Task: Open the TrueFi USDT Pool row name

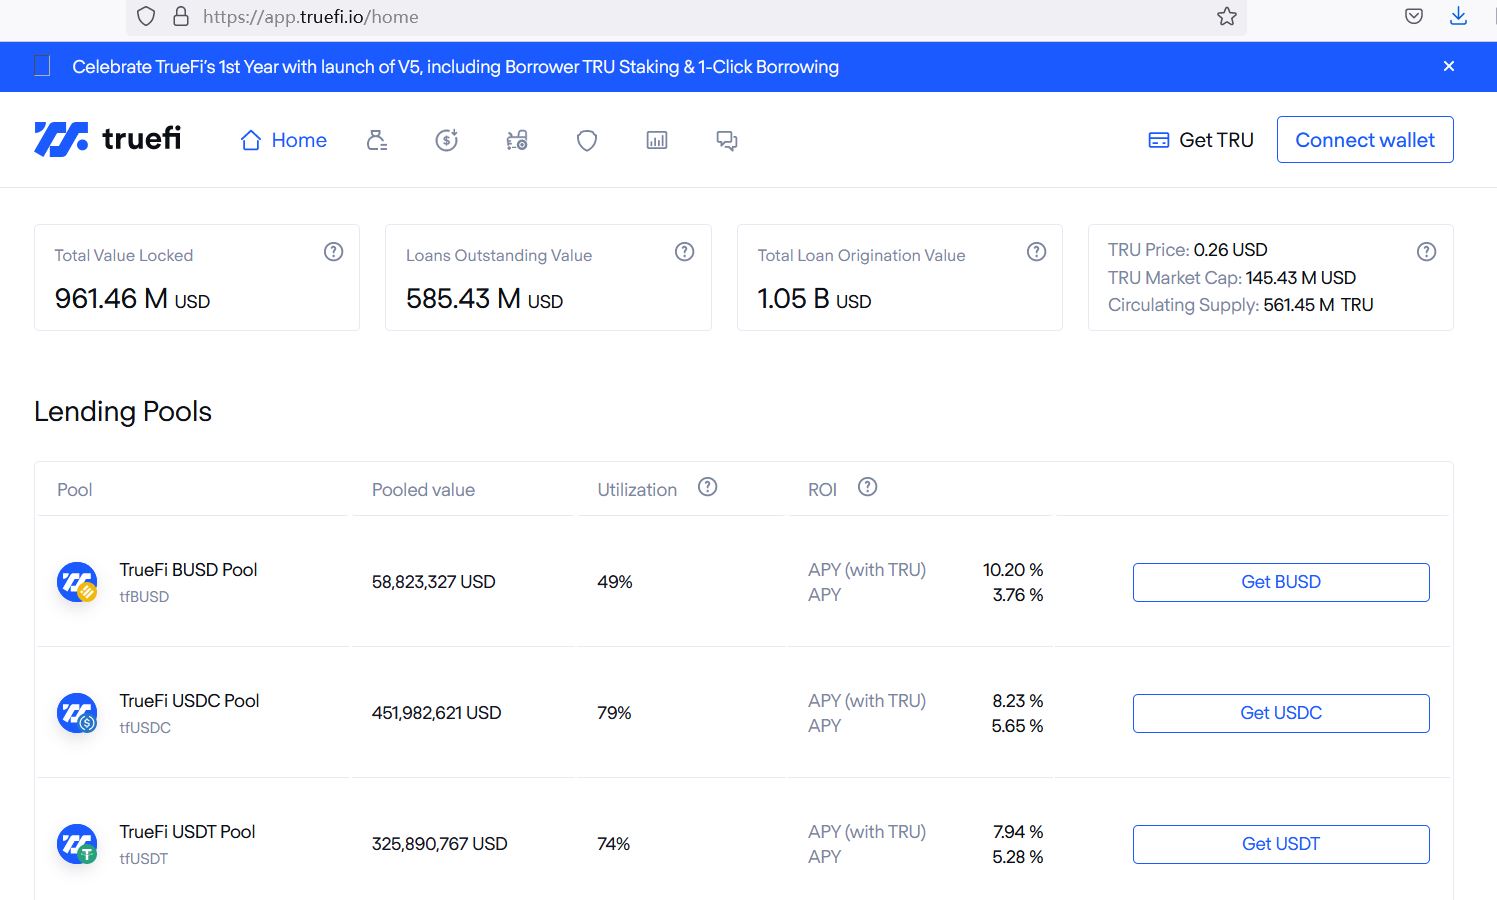Action: [x=187, y=832]
